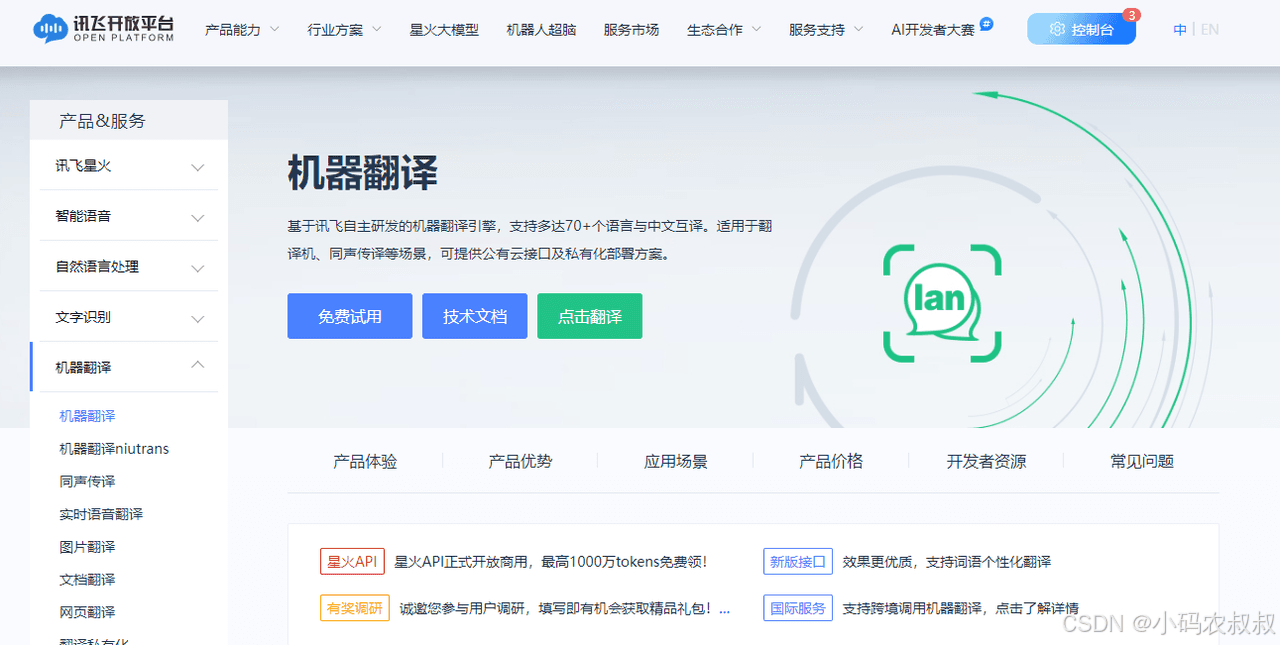Click the 产品&服务 sidebar header
This screenshot has height=645, width=1280.
pos(102,121)
